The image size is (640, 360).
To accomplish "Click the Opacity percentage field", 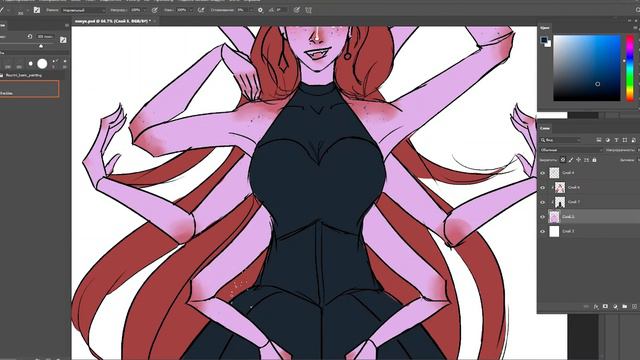I will 136,10.
